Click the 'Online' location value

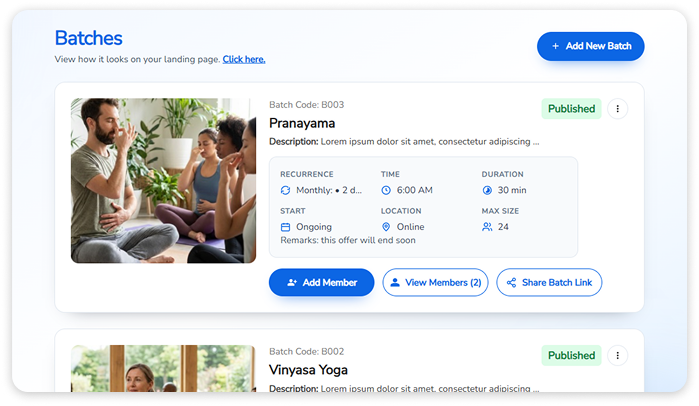tap(410, 227)
